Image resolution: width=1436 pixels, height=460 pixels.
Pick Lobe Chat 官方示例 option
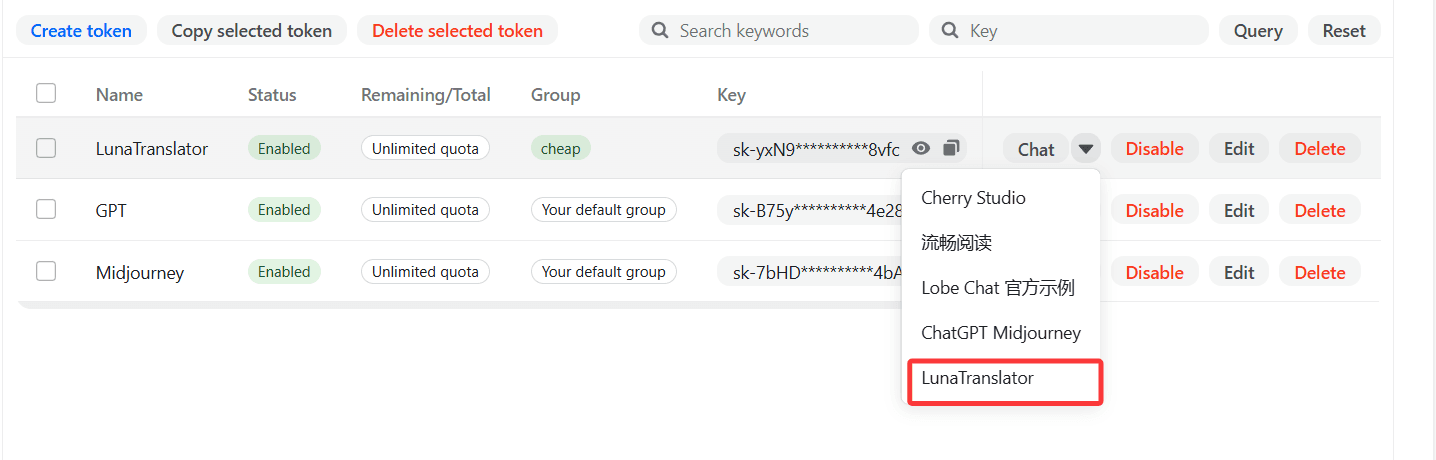coord(997,288)
